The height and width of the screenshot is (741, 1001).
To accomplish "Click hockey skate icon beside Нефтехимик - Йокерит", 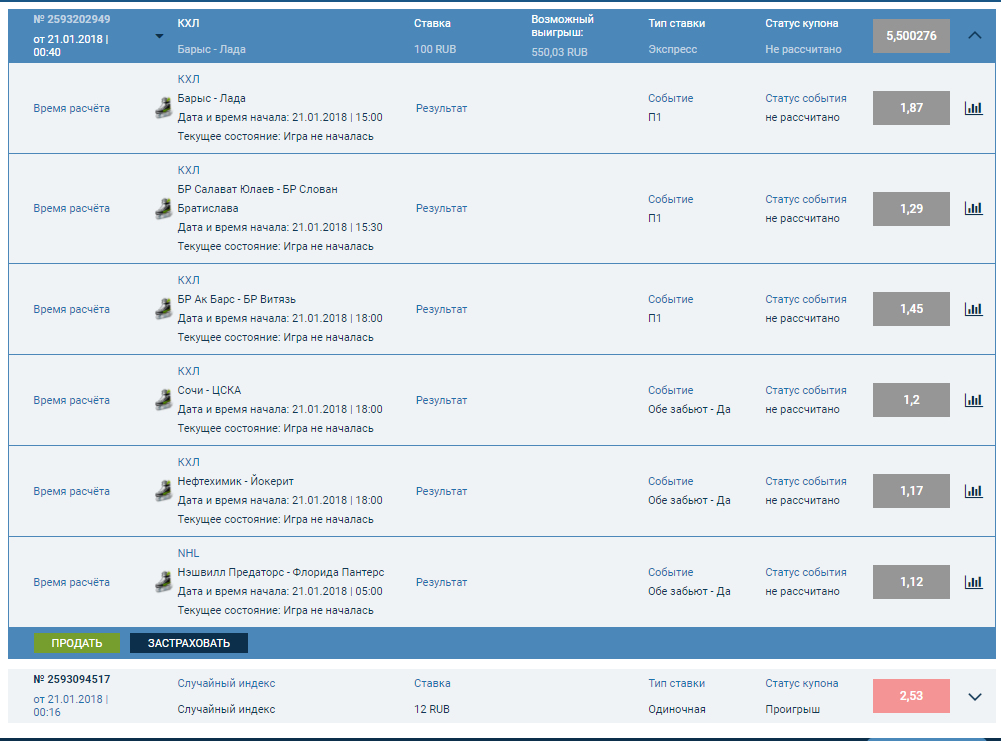I will point(164,491).
